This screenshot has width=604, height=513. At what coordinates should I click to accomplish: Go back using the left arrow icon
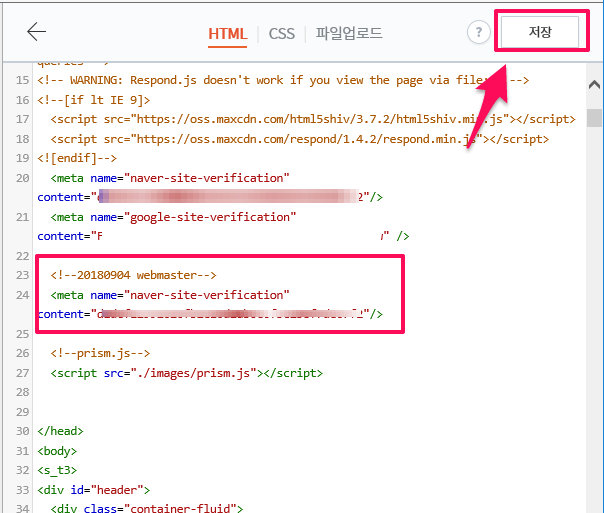(x=37, y=31)
